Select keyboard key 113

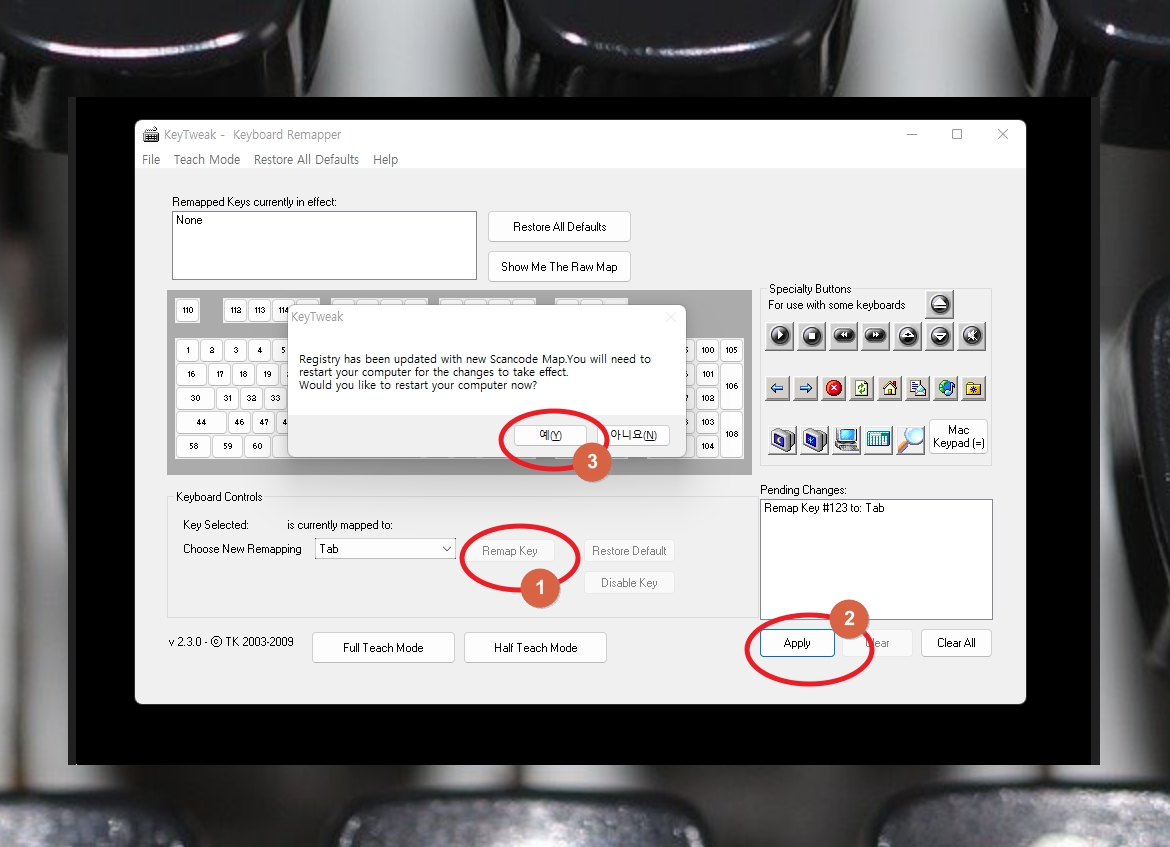pos(260,310)
